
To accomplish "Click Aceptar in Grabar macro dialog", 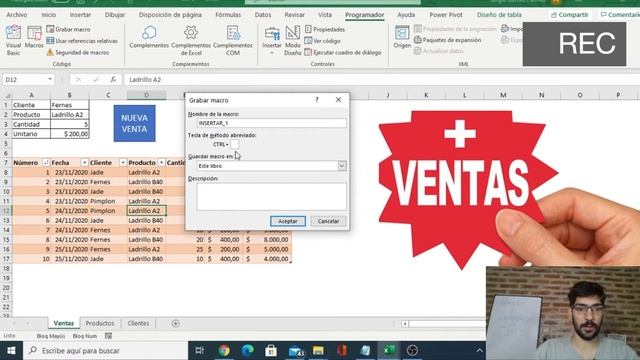I will point(288,221).
